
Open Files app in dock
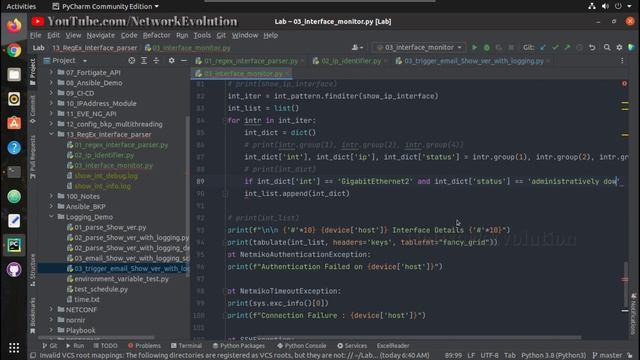[14, 75]
